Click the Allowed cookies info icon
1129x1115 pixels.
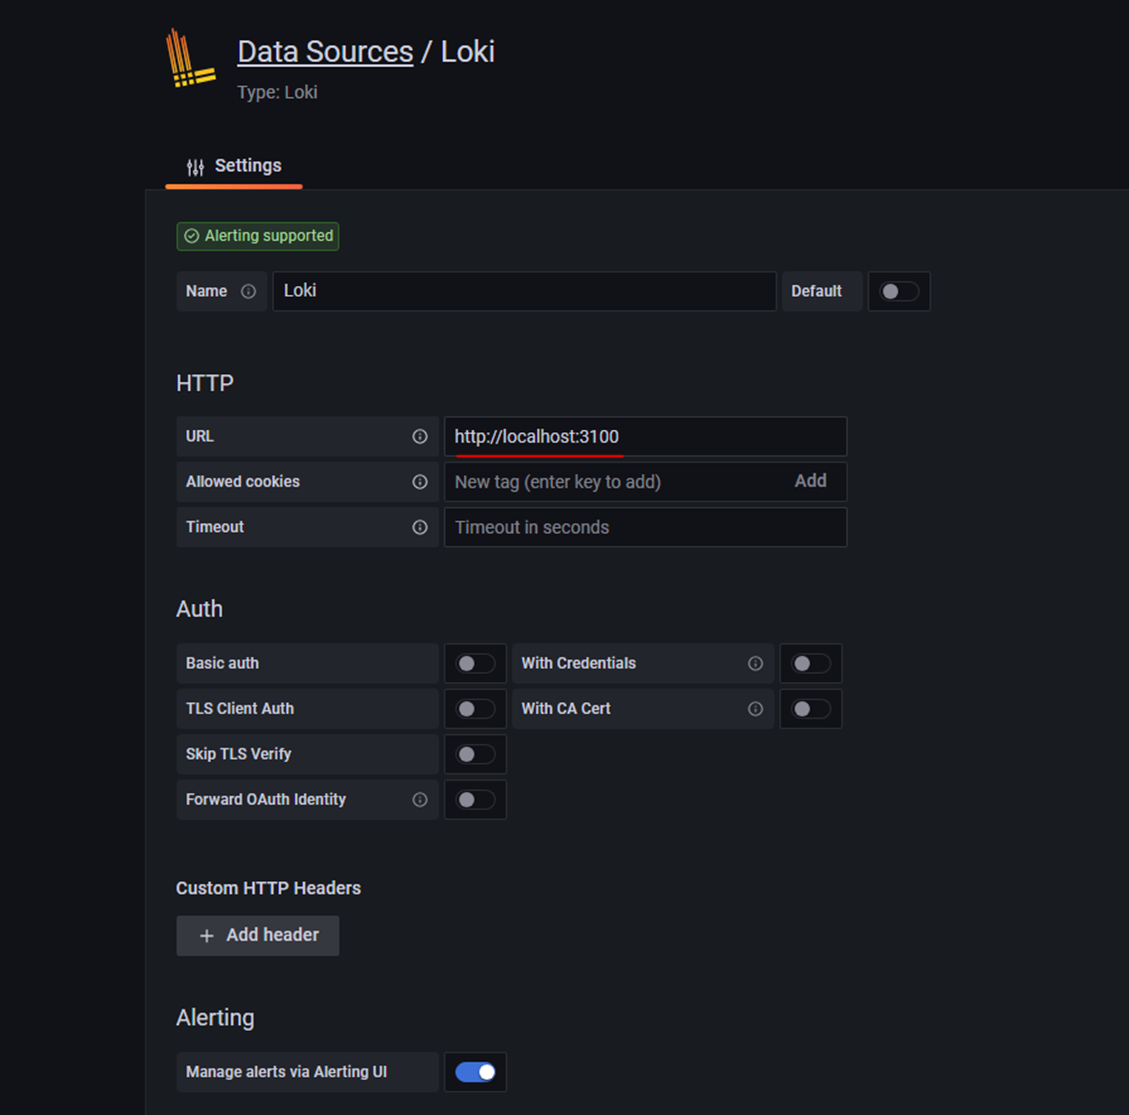[420, 482]
